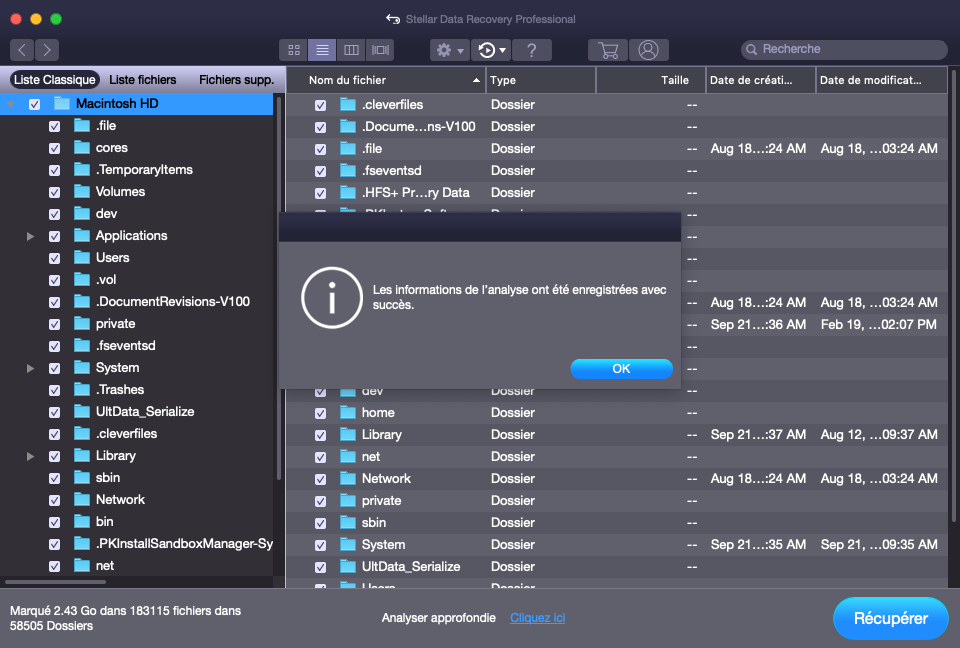Select the Liste Classique tab

pos(54,80)
